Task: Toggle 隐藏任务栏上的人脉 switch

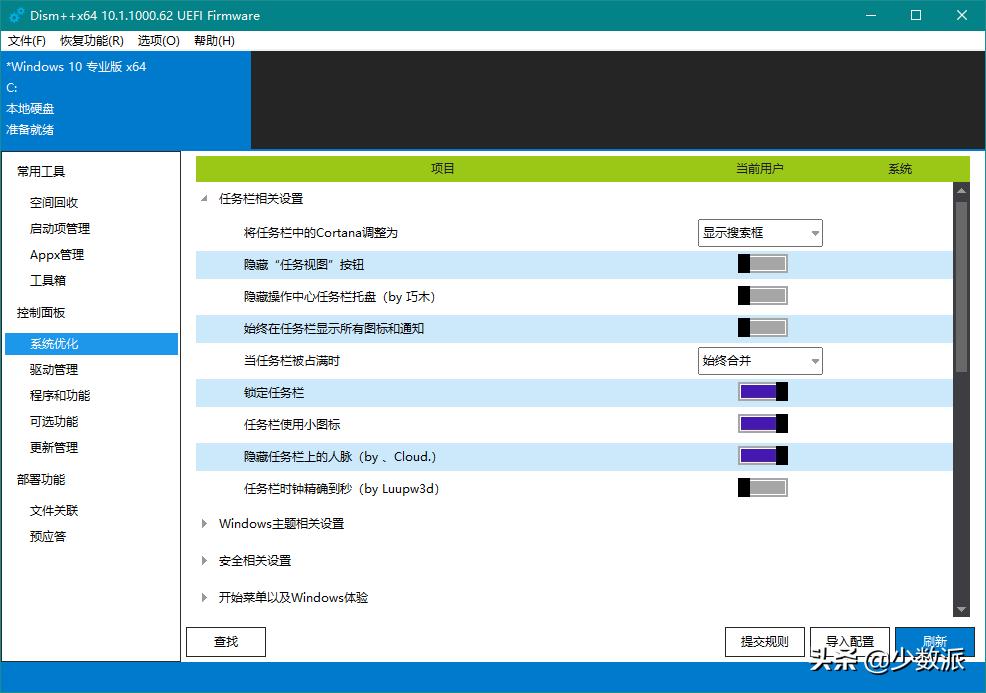Action: tap(762, 455)
